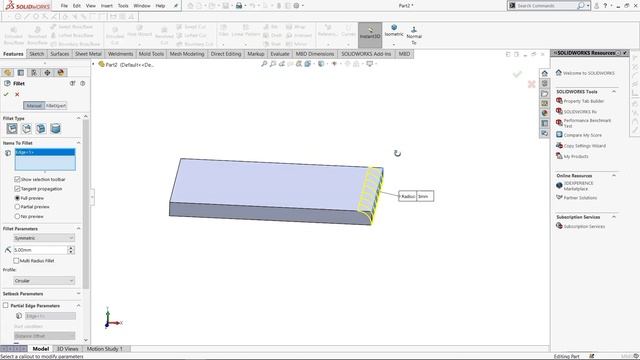Open Property Tab Builder link
Image resolution: width=640 pixels, height=360 pixels.
584,101
